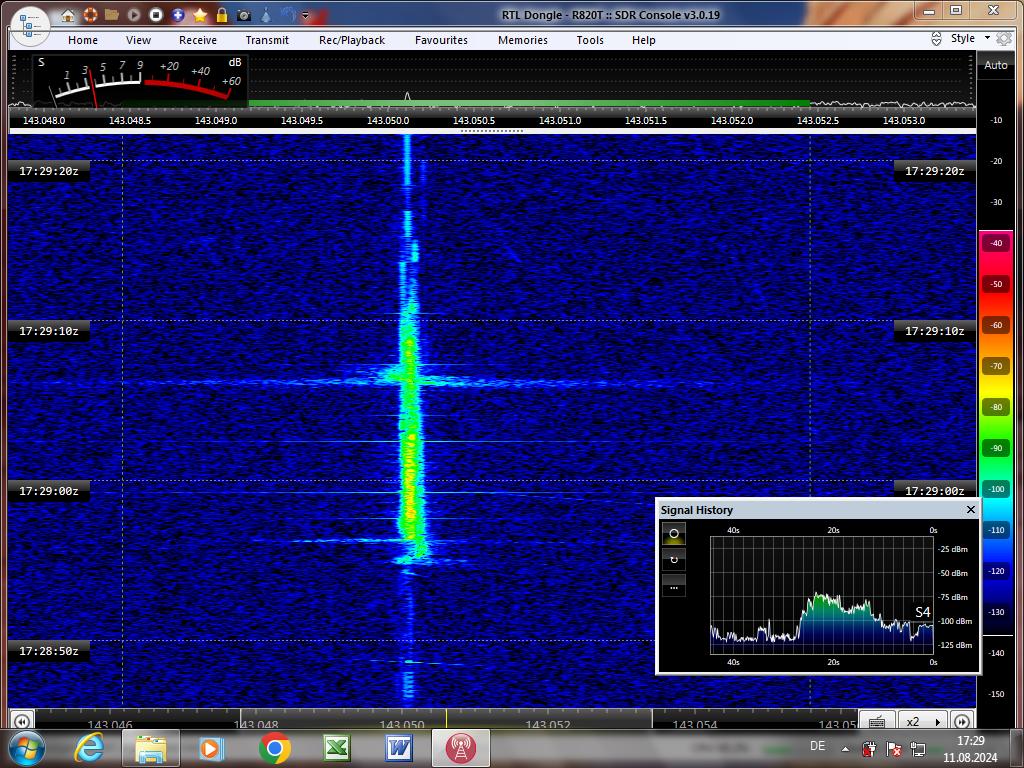This screenshot has height=768, width=1024.
Task: Click the power plug tray icon
Action: coord(869,749)
